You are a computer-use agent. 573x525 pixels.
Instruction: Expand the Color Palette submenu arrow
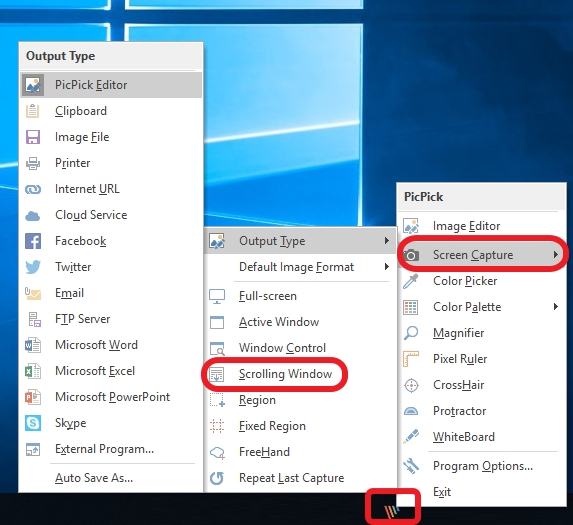[x=555, y=307]
